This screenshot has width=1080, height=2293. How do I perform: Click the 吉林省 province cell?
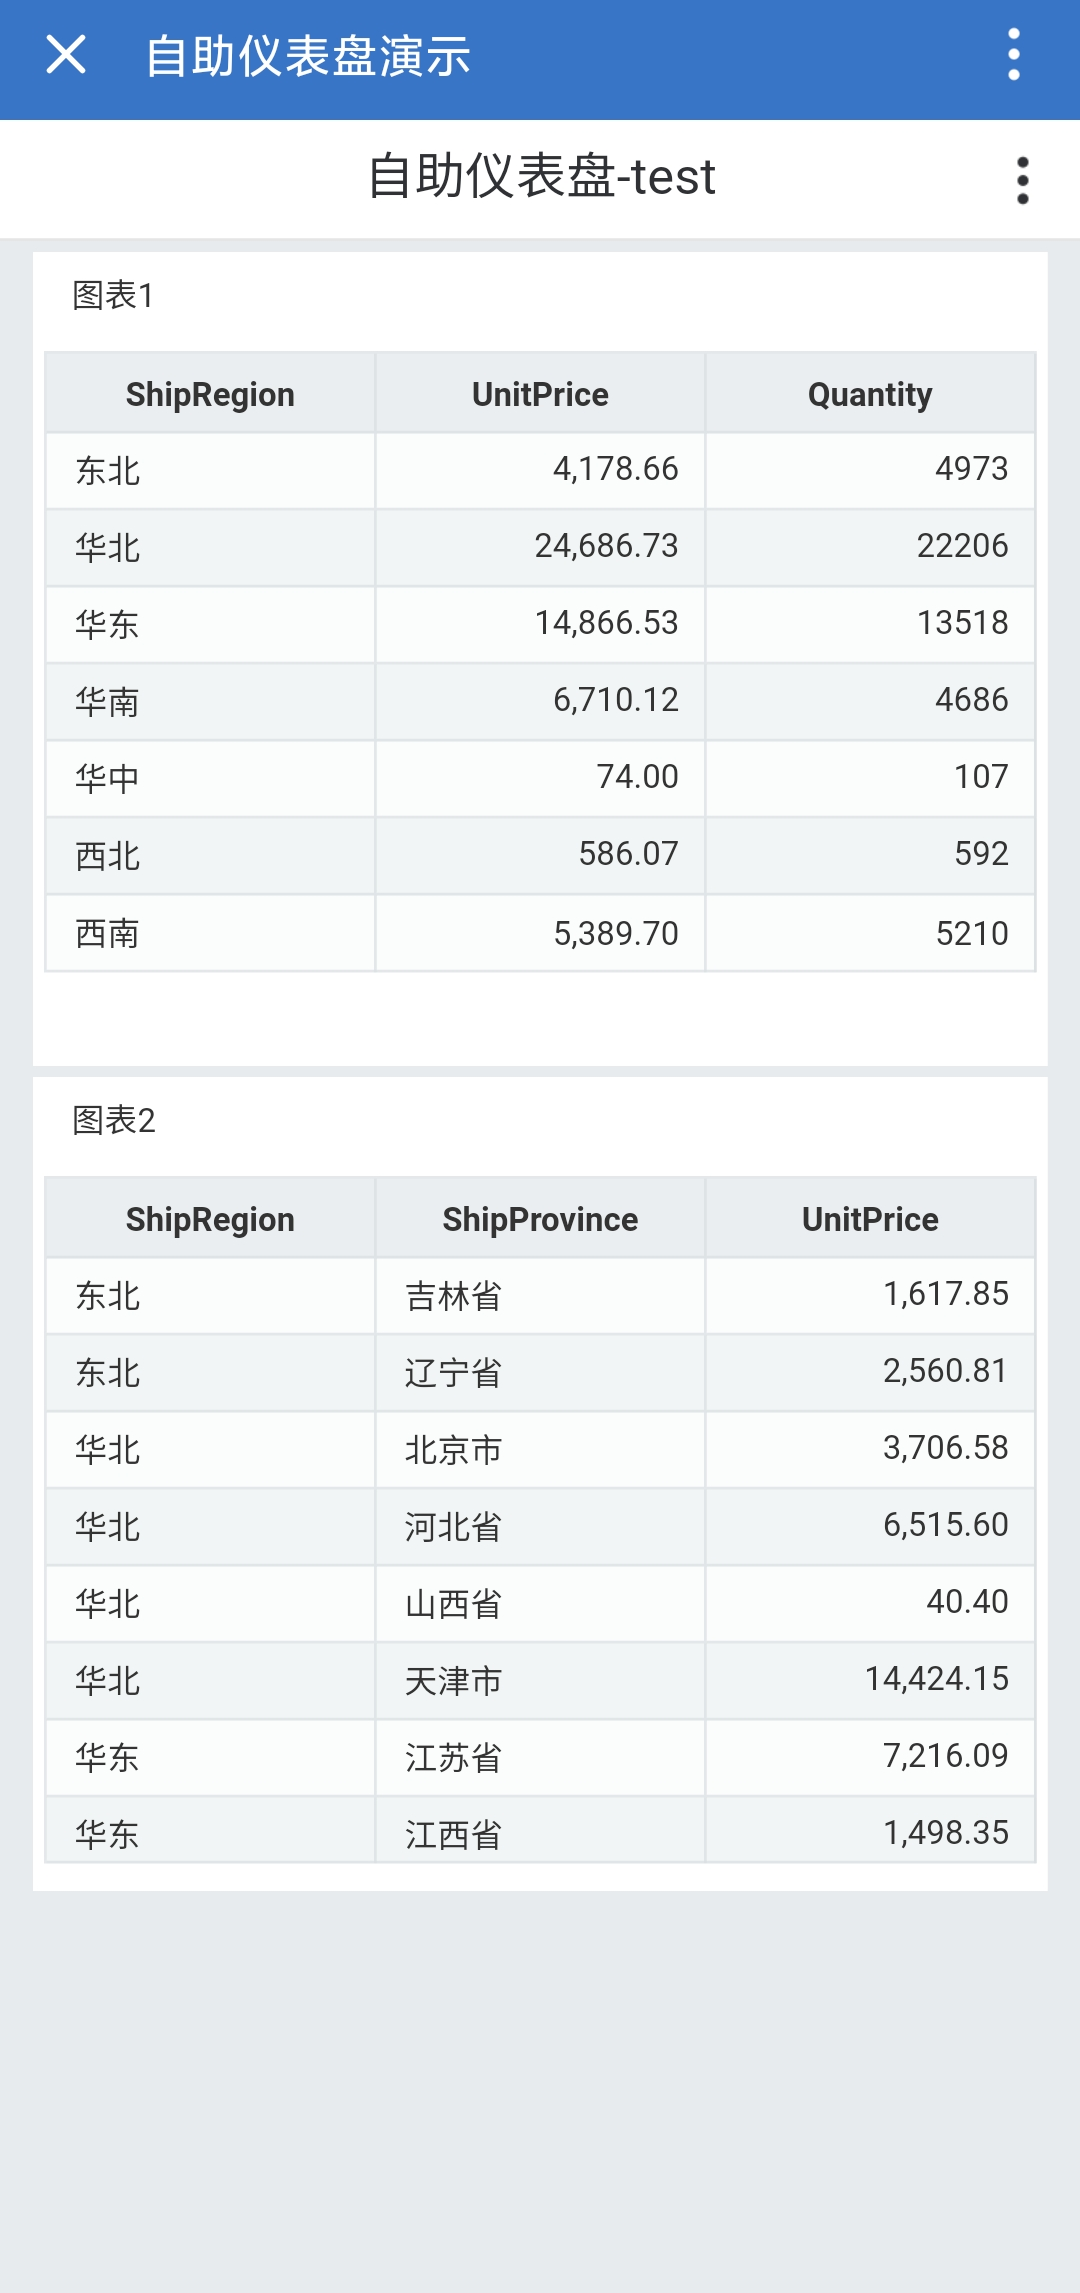(x=540, y=1296)
